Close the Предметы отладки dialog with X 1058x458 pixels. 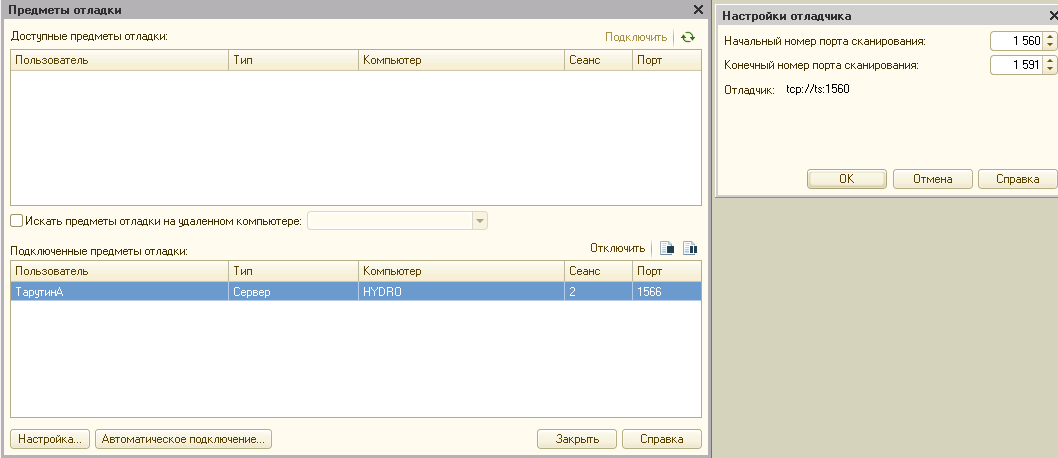coord(698,9)
